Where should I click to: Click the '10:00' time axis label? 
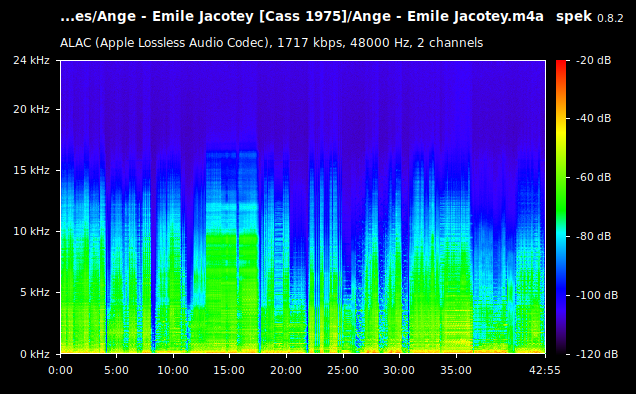point(173,370)
